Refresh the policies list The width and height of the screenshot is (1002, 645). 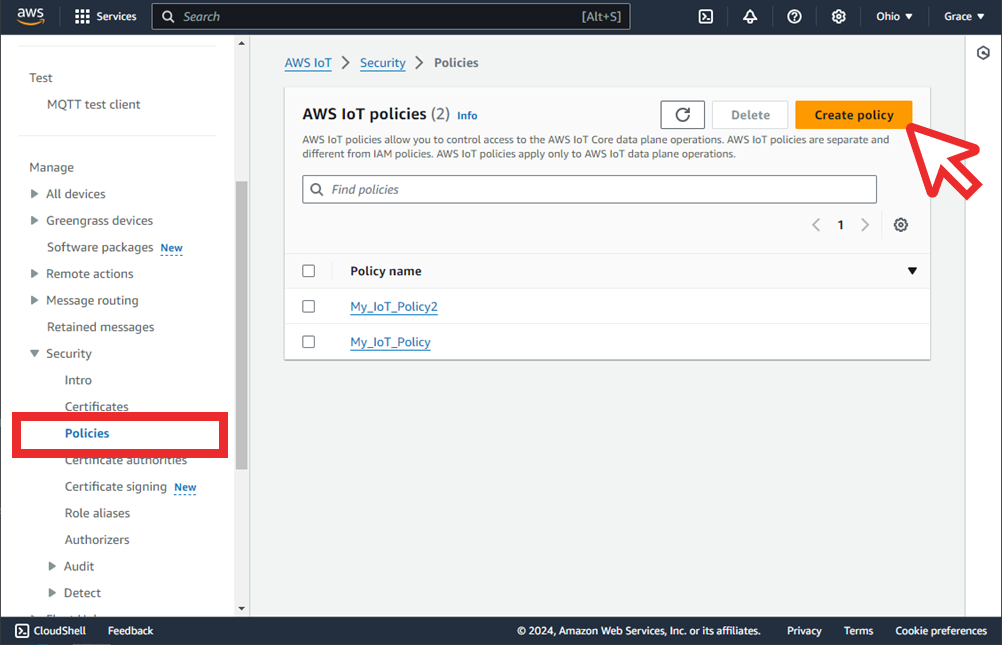click(682, 115)
